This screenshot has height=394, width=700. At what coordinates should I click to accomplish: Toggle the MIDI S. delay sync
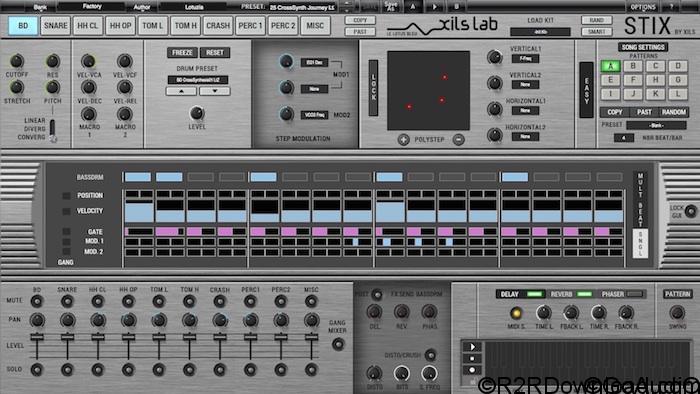[516, 313]
